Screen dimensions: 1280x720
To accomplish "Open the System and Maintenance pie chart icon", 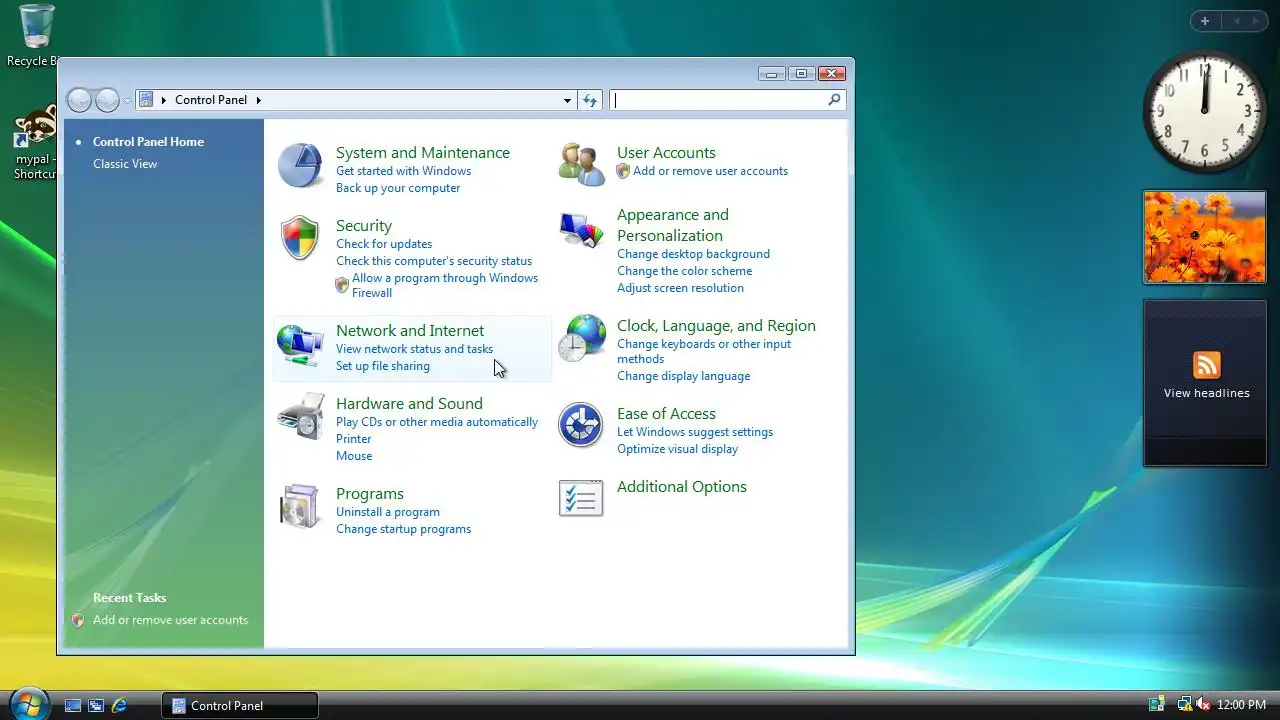I will click(300, 165).
